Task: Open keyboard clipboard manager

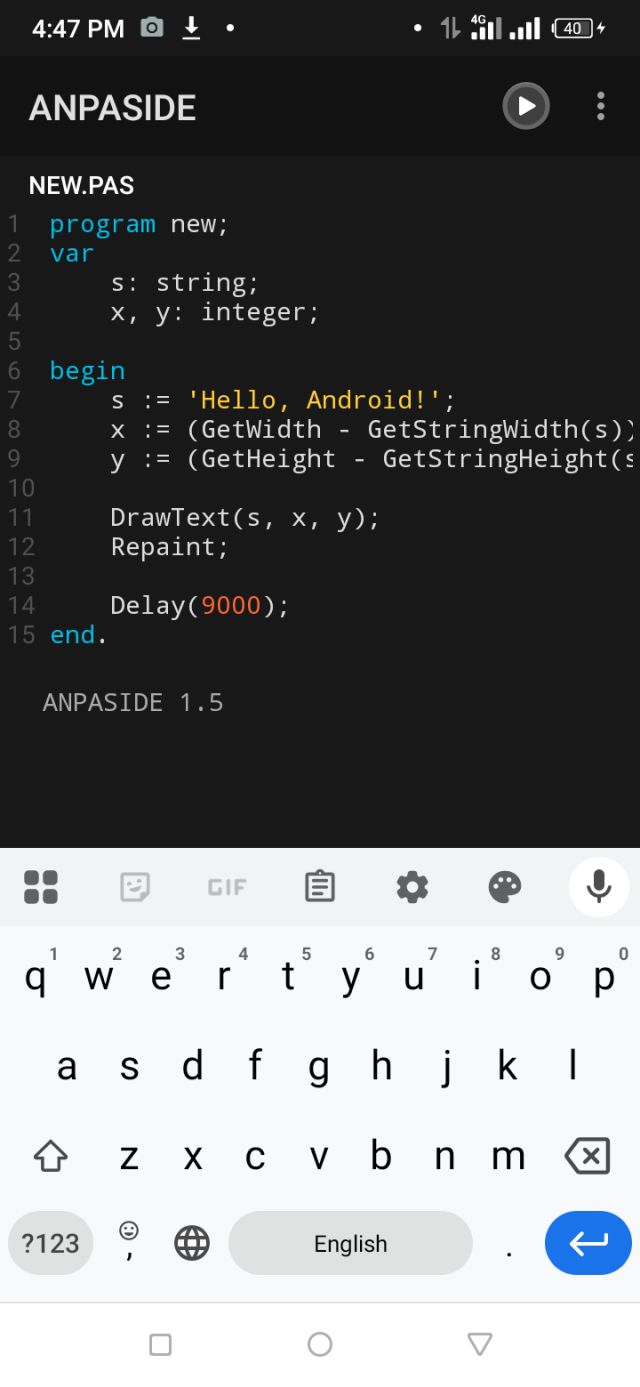Action: (x=320, y=887)
